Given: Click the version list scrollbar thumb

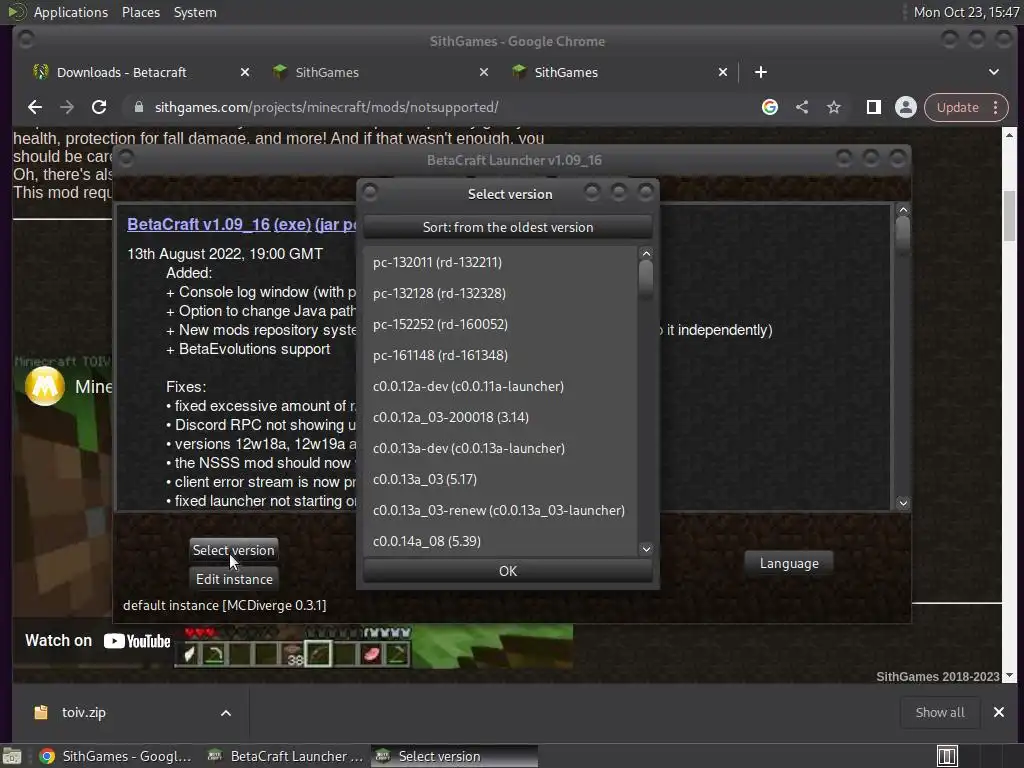Looking at the screenshot, I should point(646,278).
